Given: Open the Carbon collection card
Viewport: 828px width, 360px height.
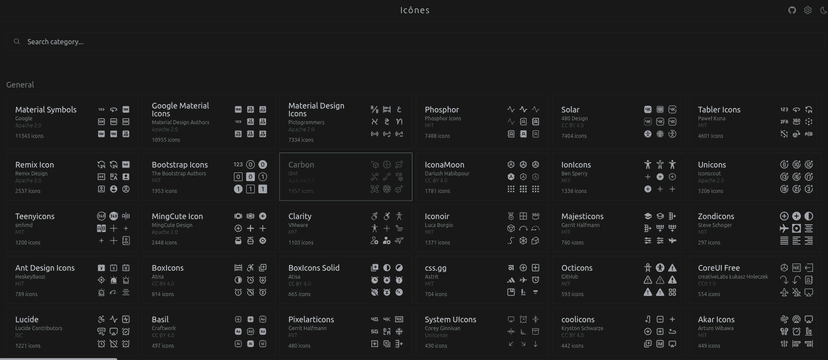Looking at the screenshot, I should pos(345,177).
